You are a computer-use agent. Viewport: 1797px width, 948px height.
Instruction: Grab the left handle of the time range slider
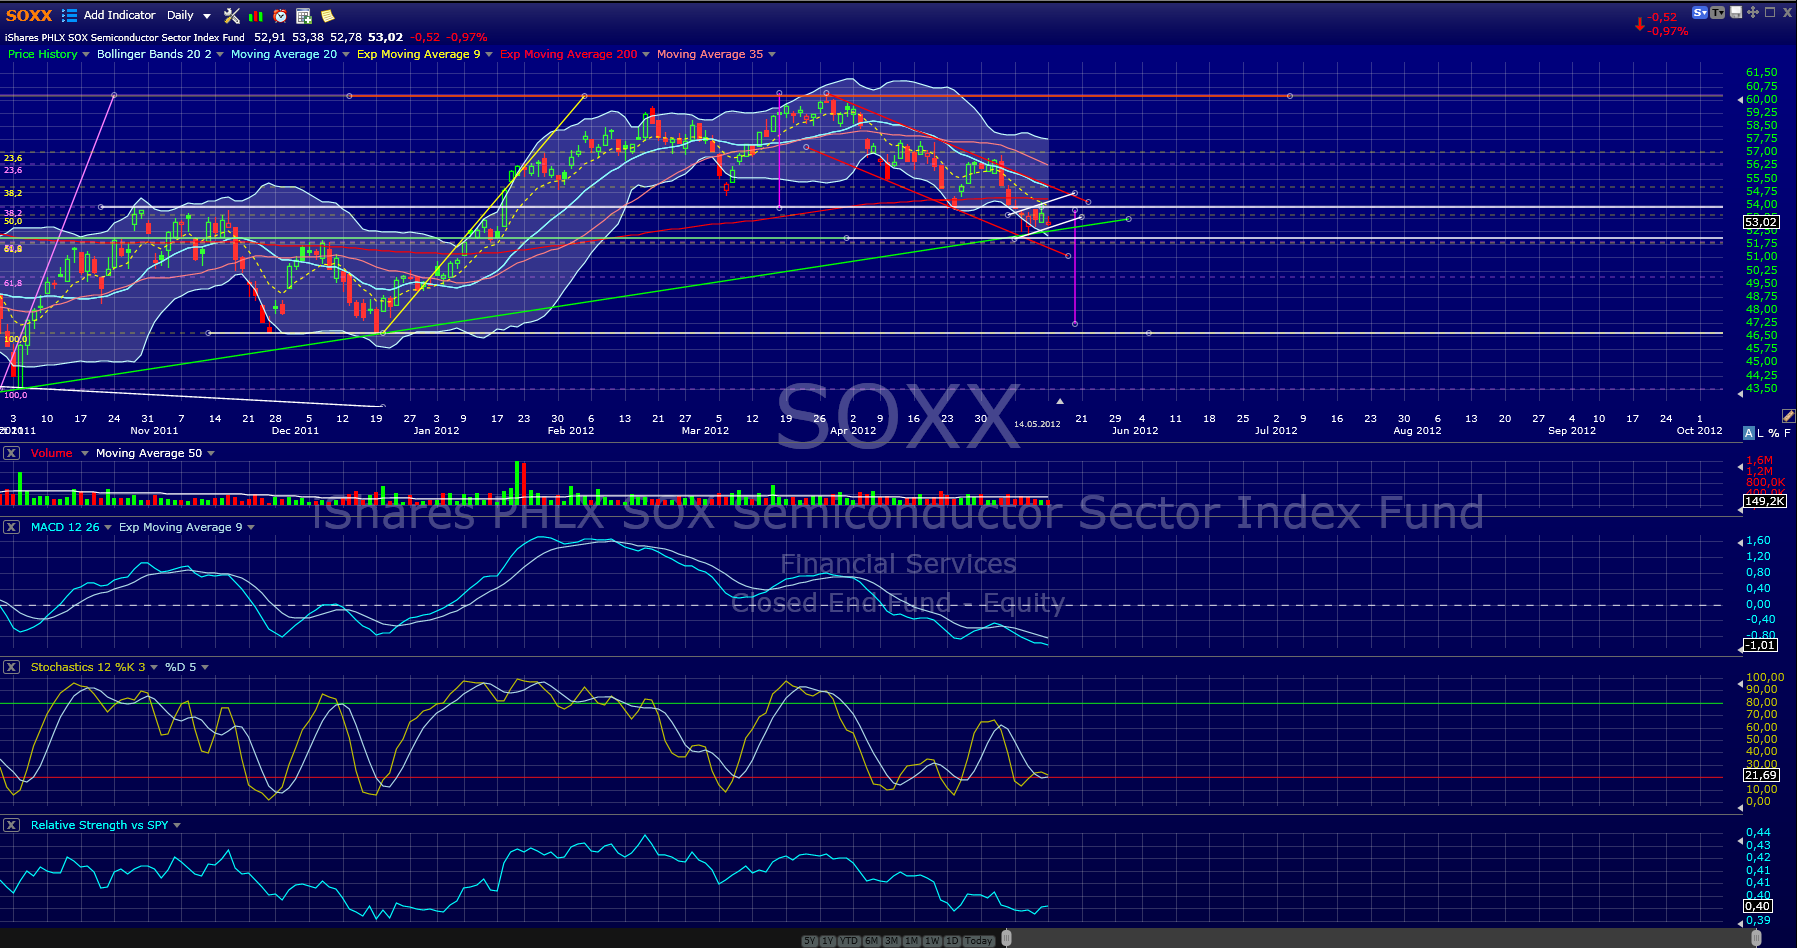(x=1007, y=938)
